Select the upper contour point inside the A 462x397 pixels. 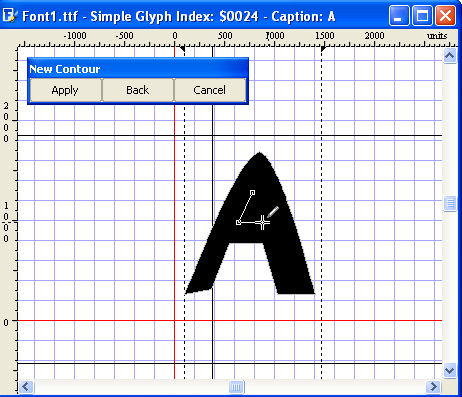252,193
